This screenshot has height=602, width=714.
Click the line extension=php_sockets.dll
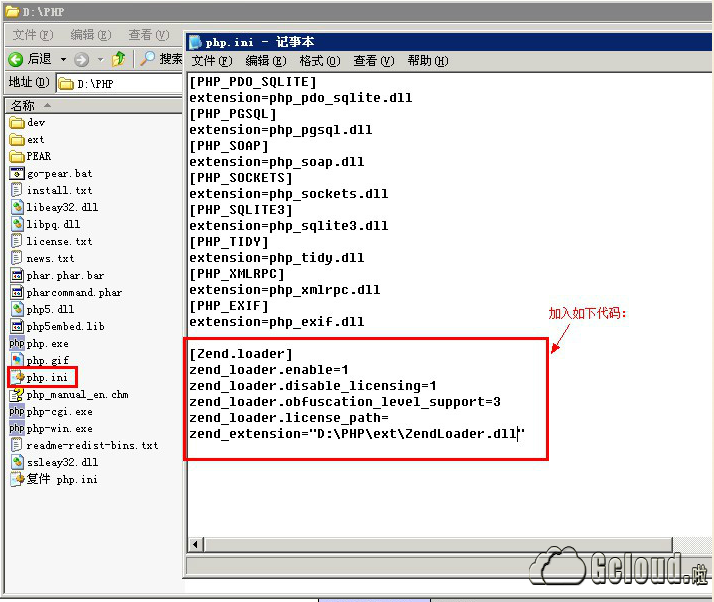(x=289, y=194)
